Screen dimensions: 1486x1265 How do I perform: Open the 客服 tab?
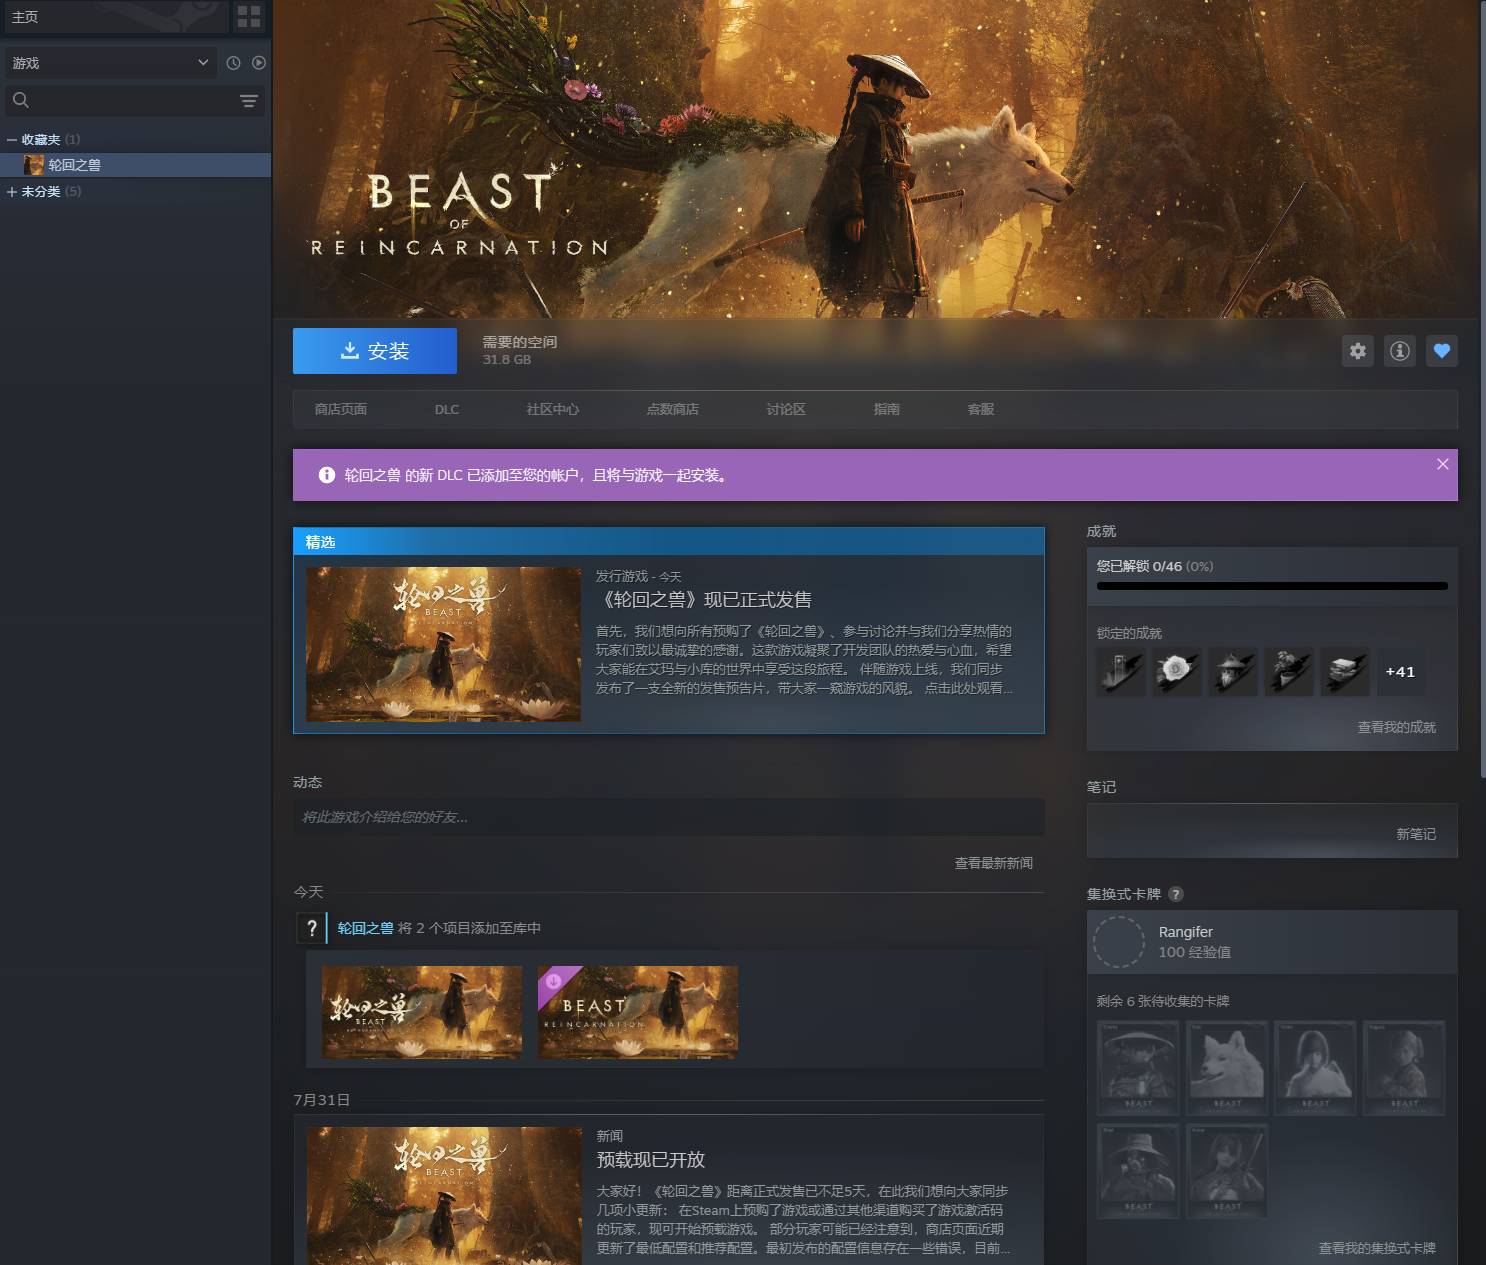(981, 409)
